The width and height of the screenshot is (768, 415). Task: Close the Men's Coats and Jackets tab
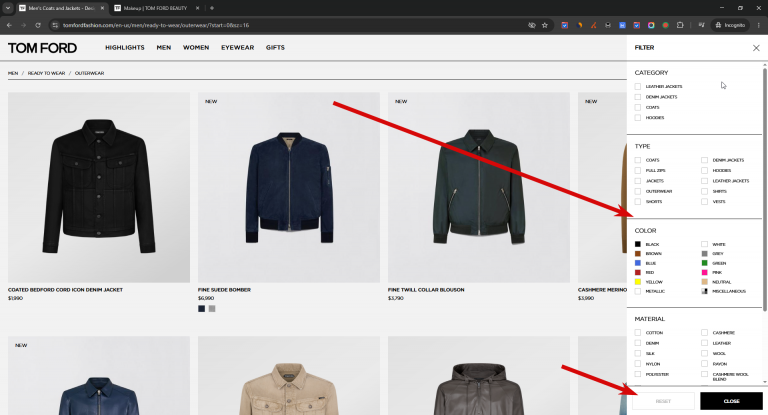point(102,8)
